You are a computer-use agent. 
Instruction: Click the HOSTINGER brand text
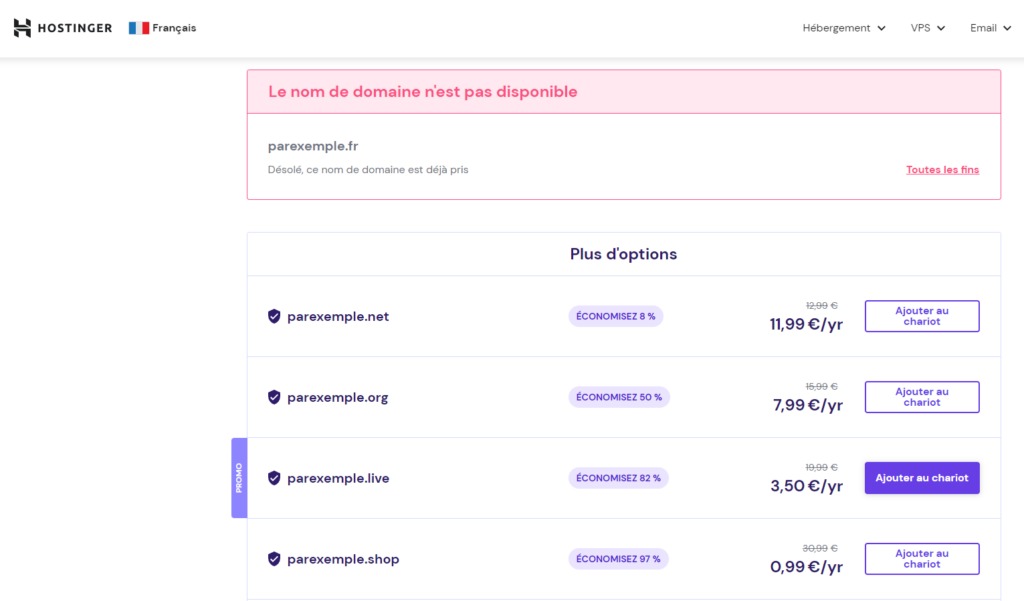click(75, 28)
